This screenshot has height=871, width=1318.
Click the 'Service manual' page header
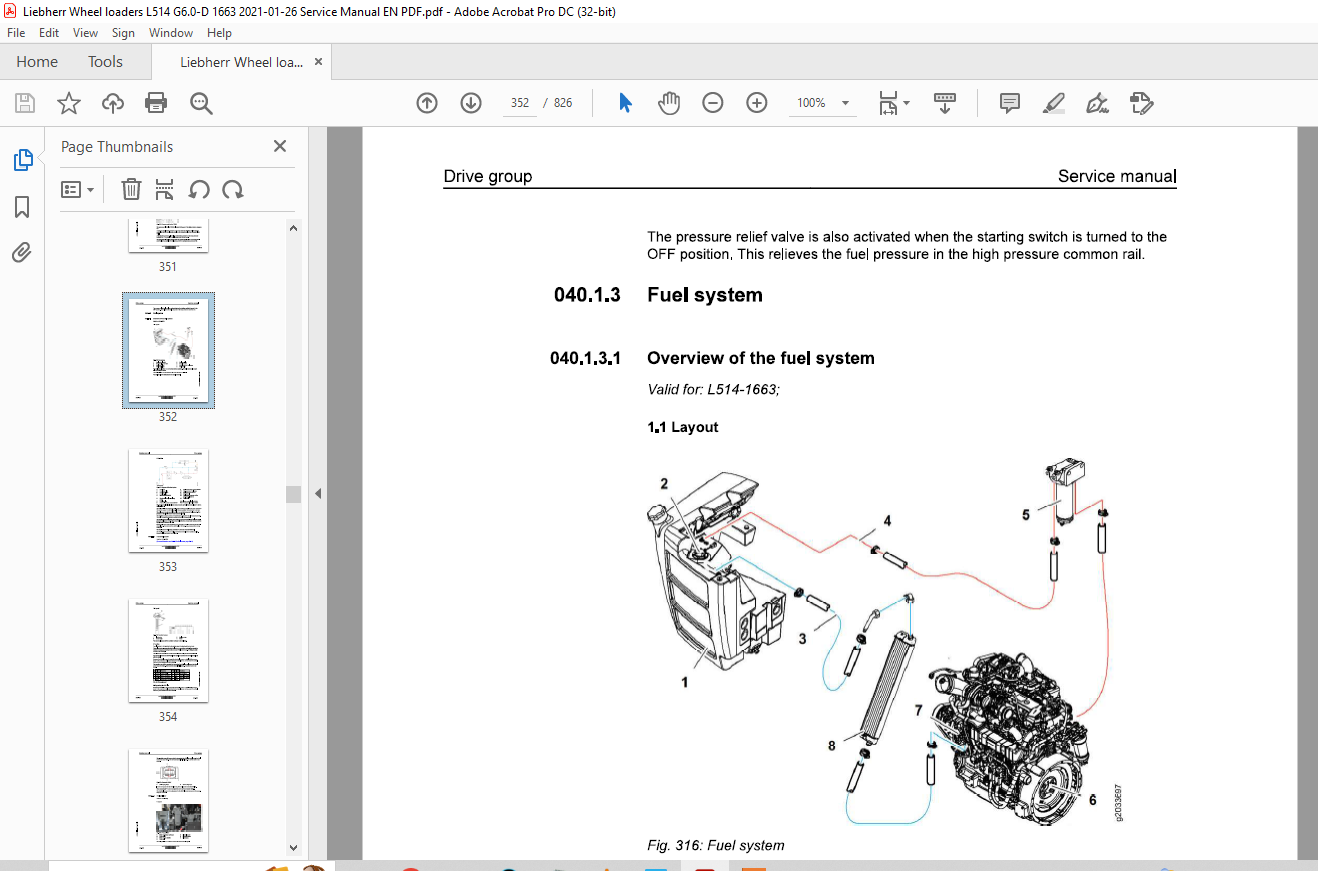[x=1117, y=176]
